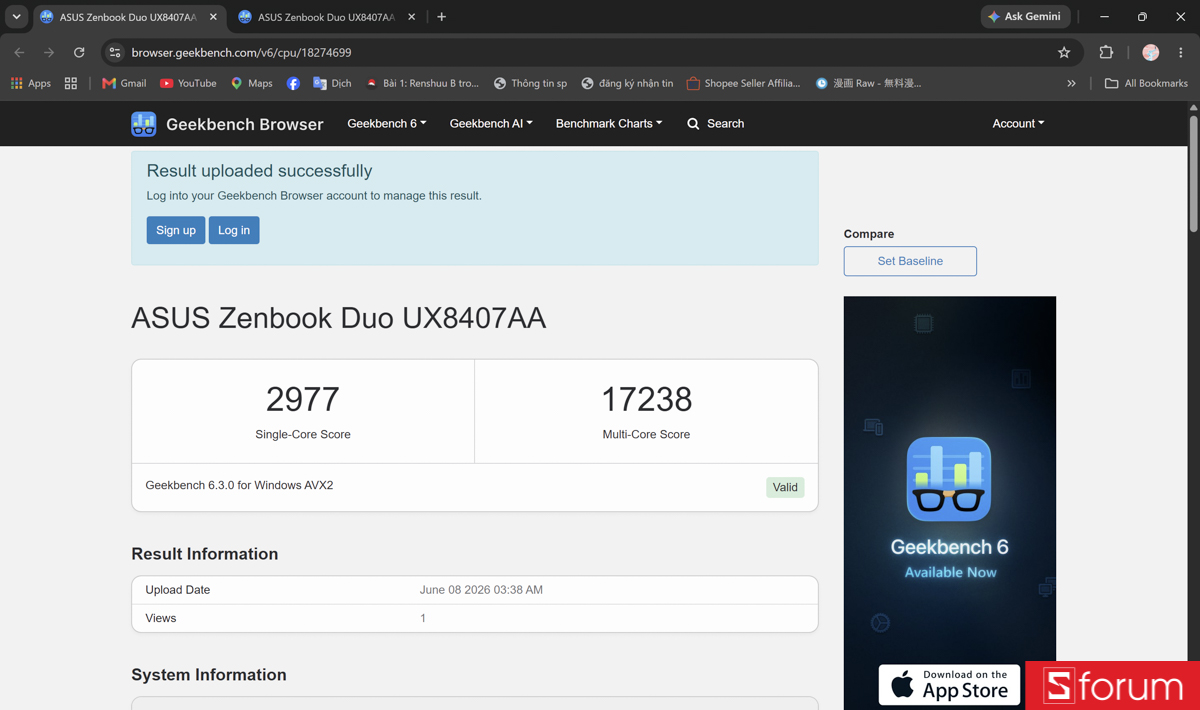Open the Dịch translate bookmark
The width and height of the screenshot is (1200, 710).
tap(332, 83)
